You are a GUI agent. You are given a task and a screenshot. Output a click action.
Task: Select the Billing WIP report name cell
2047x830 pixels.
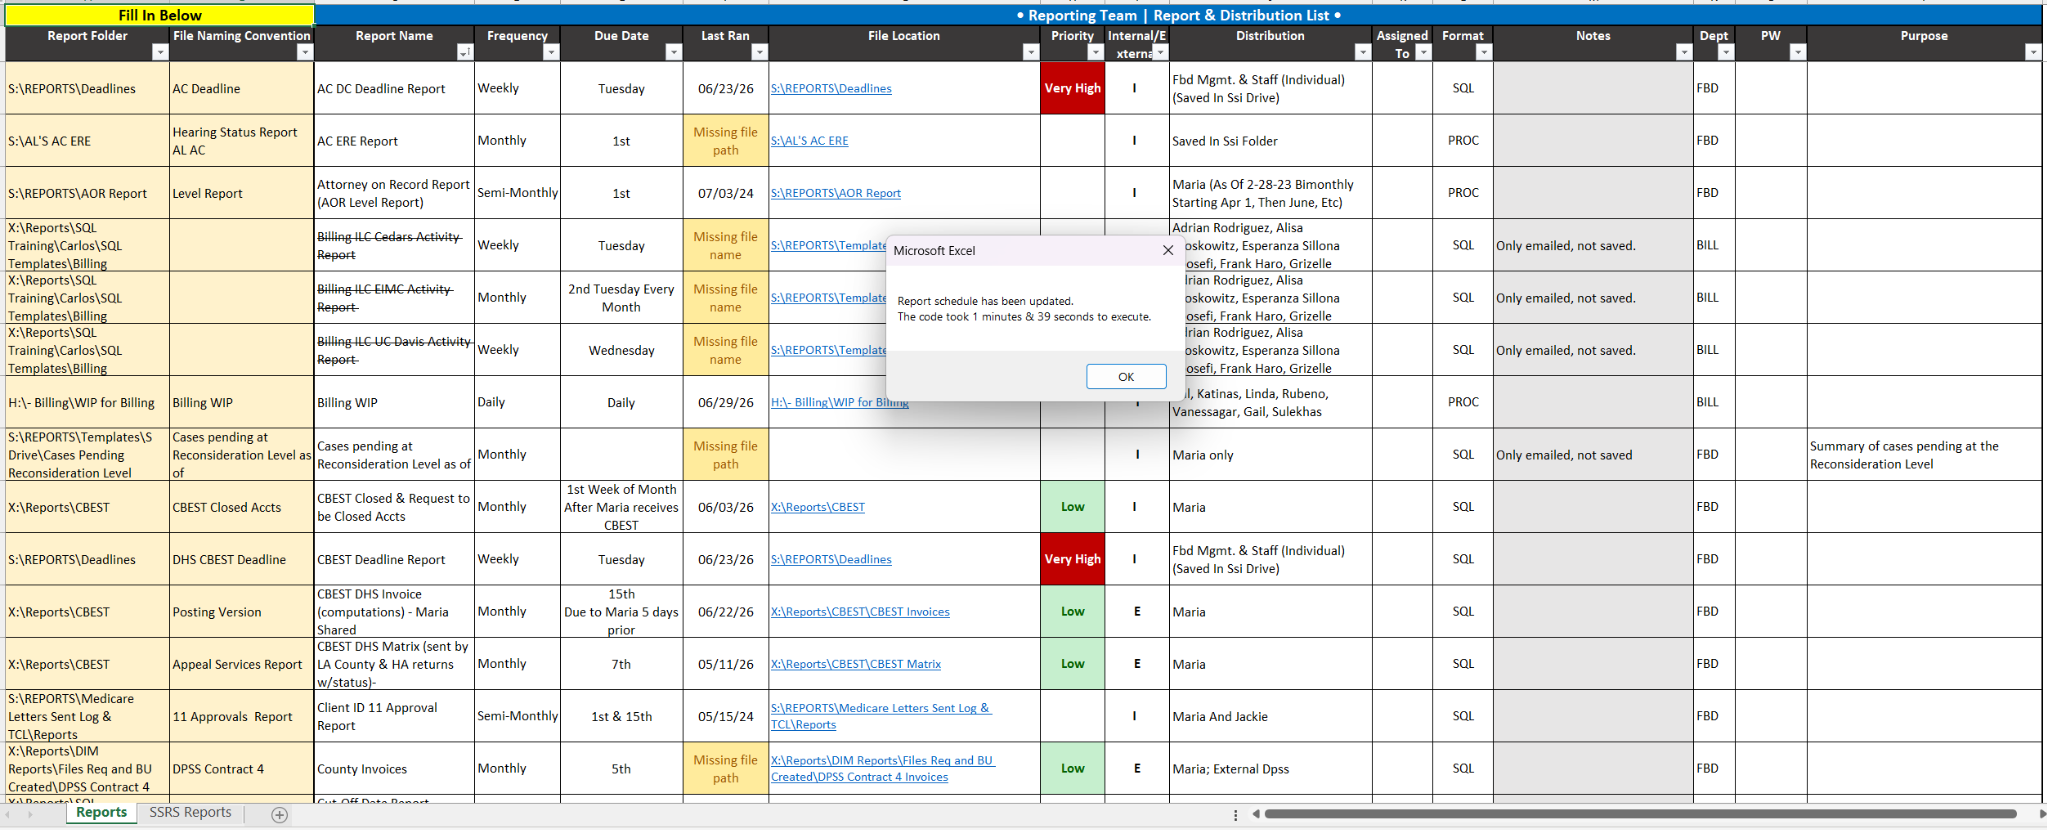pyautogui.click(x=395, y=402)
